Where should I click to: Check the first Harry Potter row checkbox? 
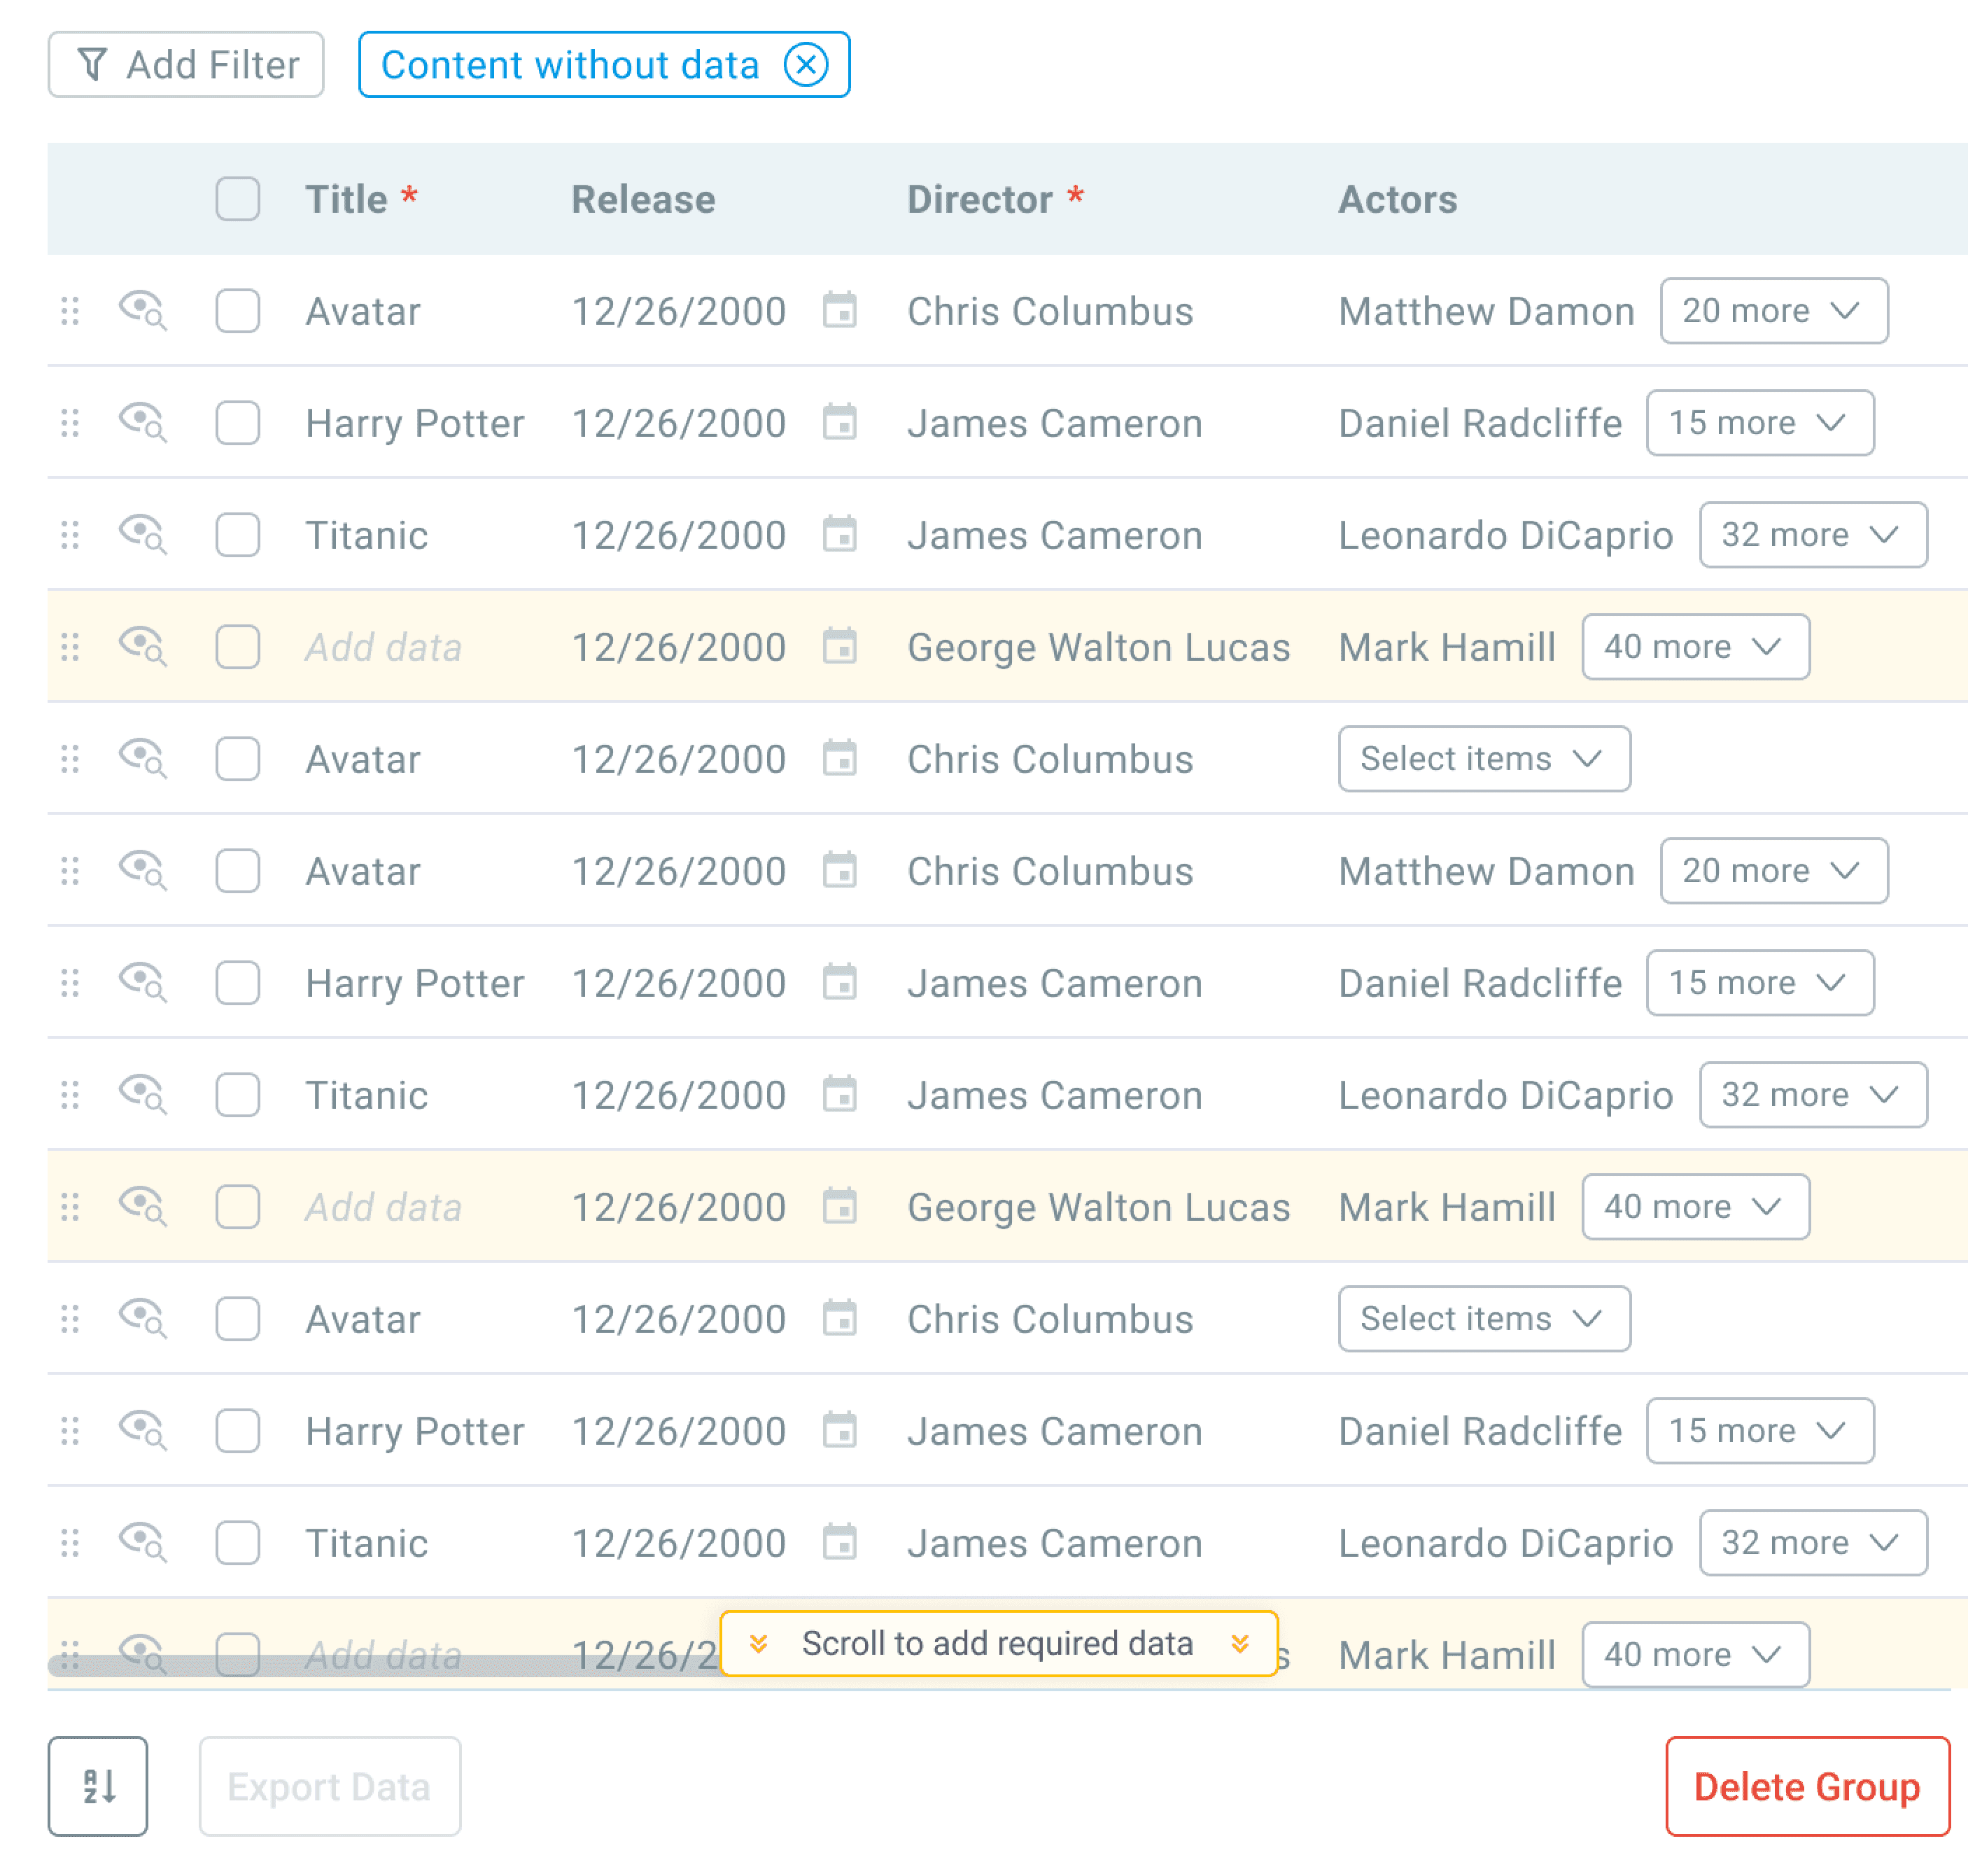(237, 423)
